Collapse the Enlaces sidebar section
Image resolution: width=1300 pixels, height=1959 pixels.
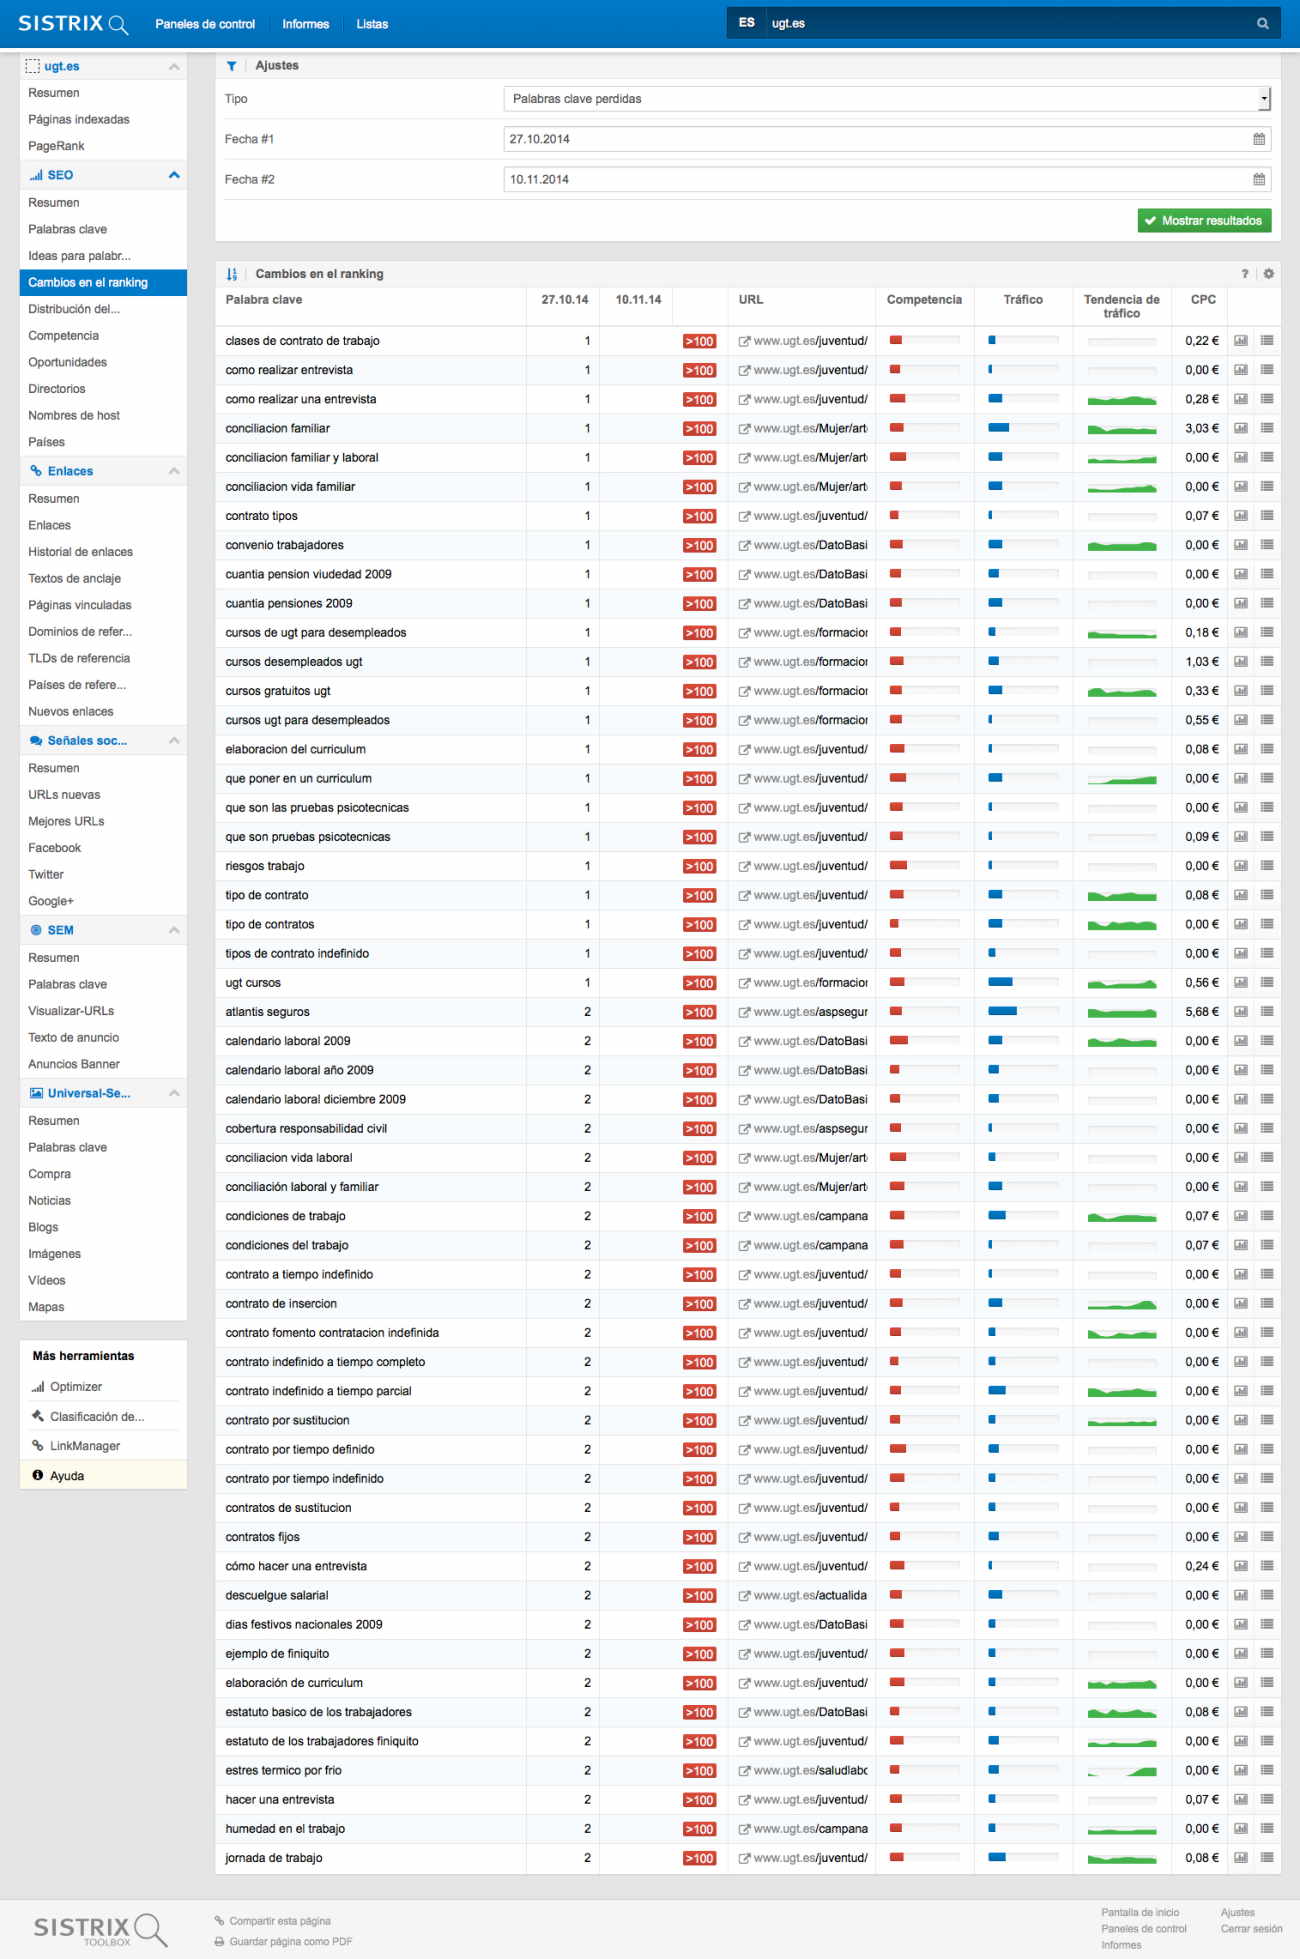(x=174, y=471)
